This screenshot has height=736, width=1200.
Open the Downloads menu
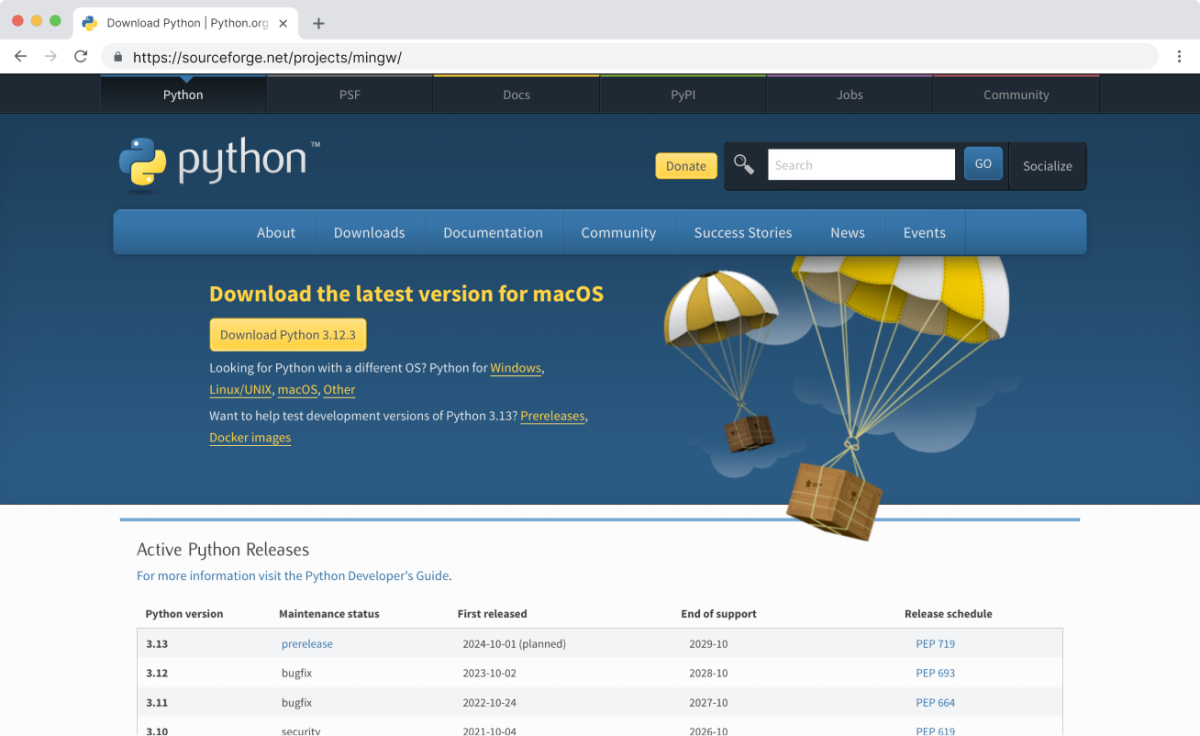click(369, 232)
